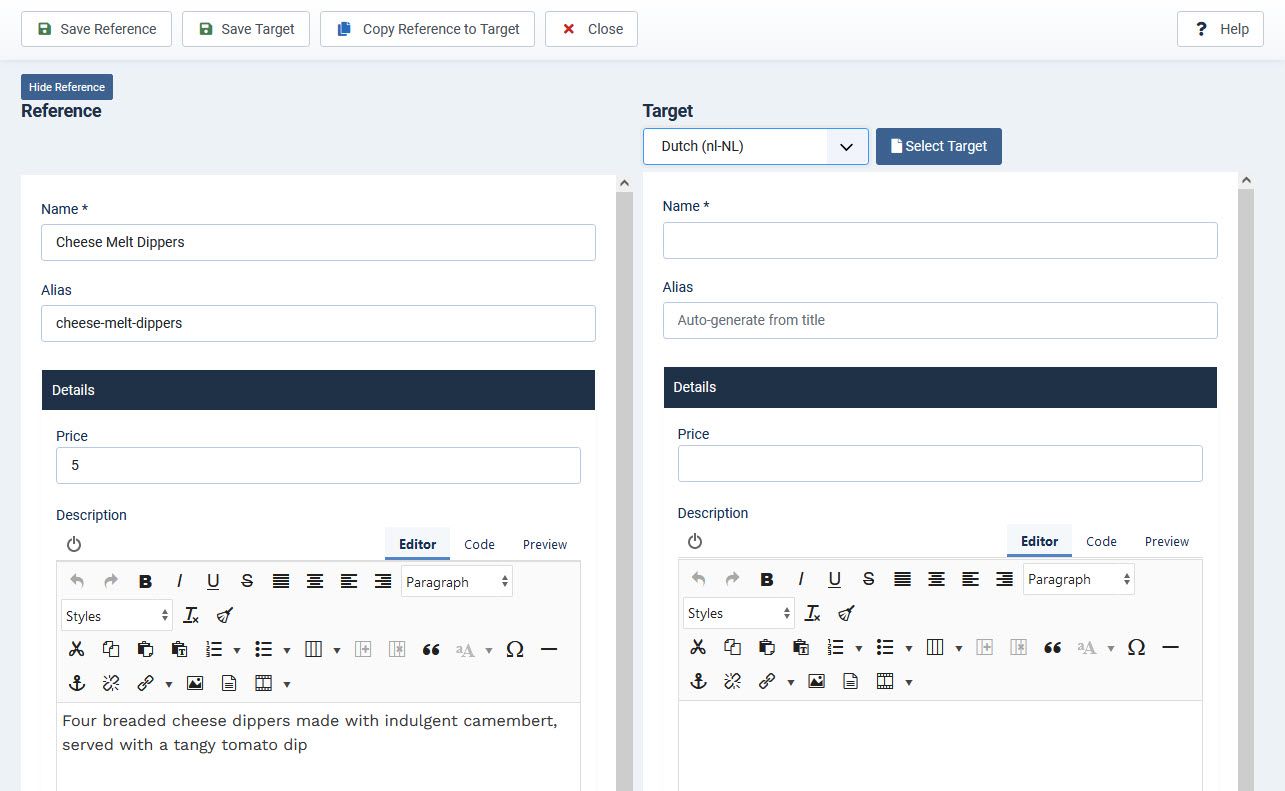Open the Preview tab in Target editor
1285x791 pixels.
1166,541
